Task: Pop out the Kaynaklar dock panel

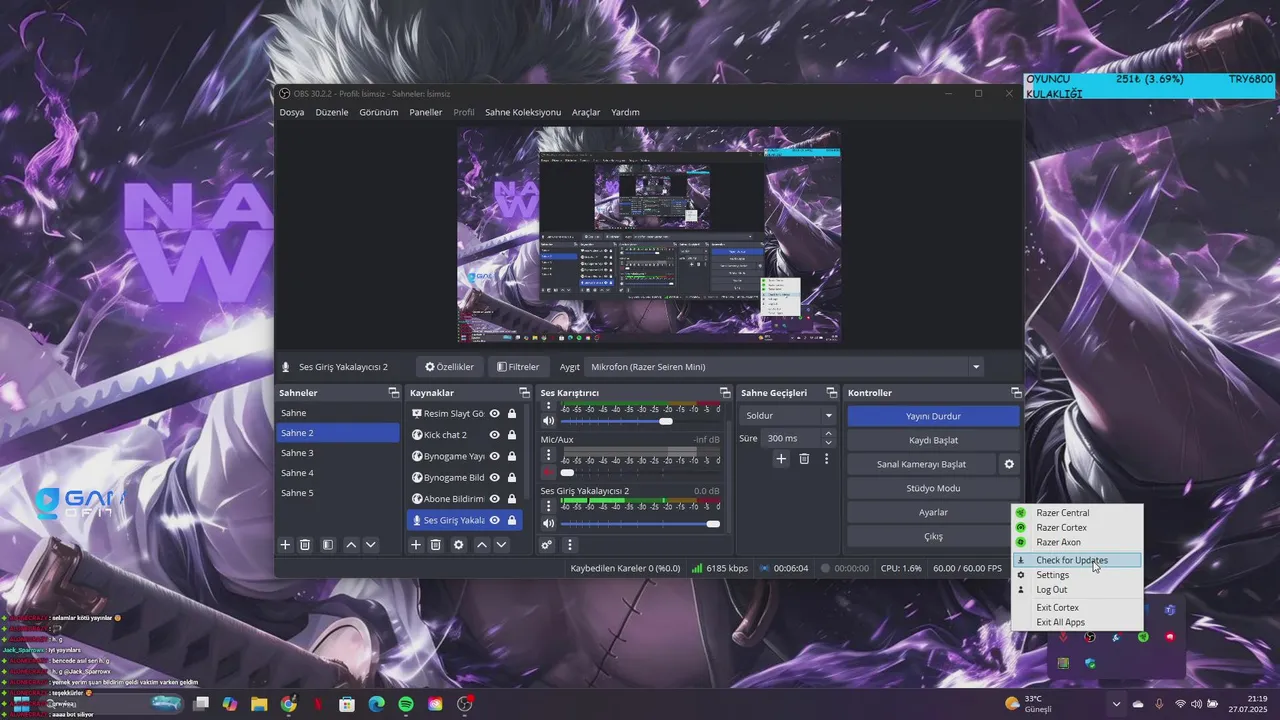Action: pyautogui.click(x=524, y=393)
